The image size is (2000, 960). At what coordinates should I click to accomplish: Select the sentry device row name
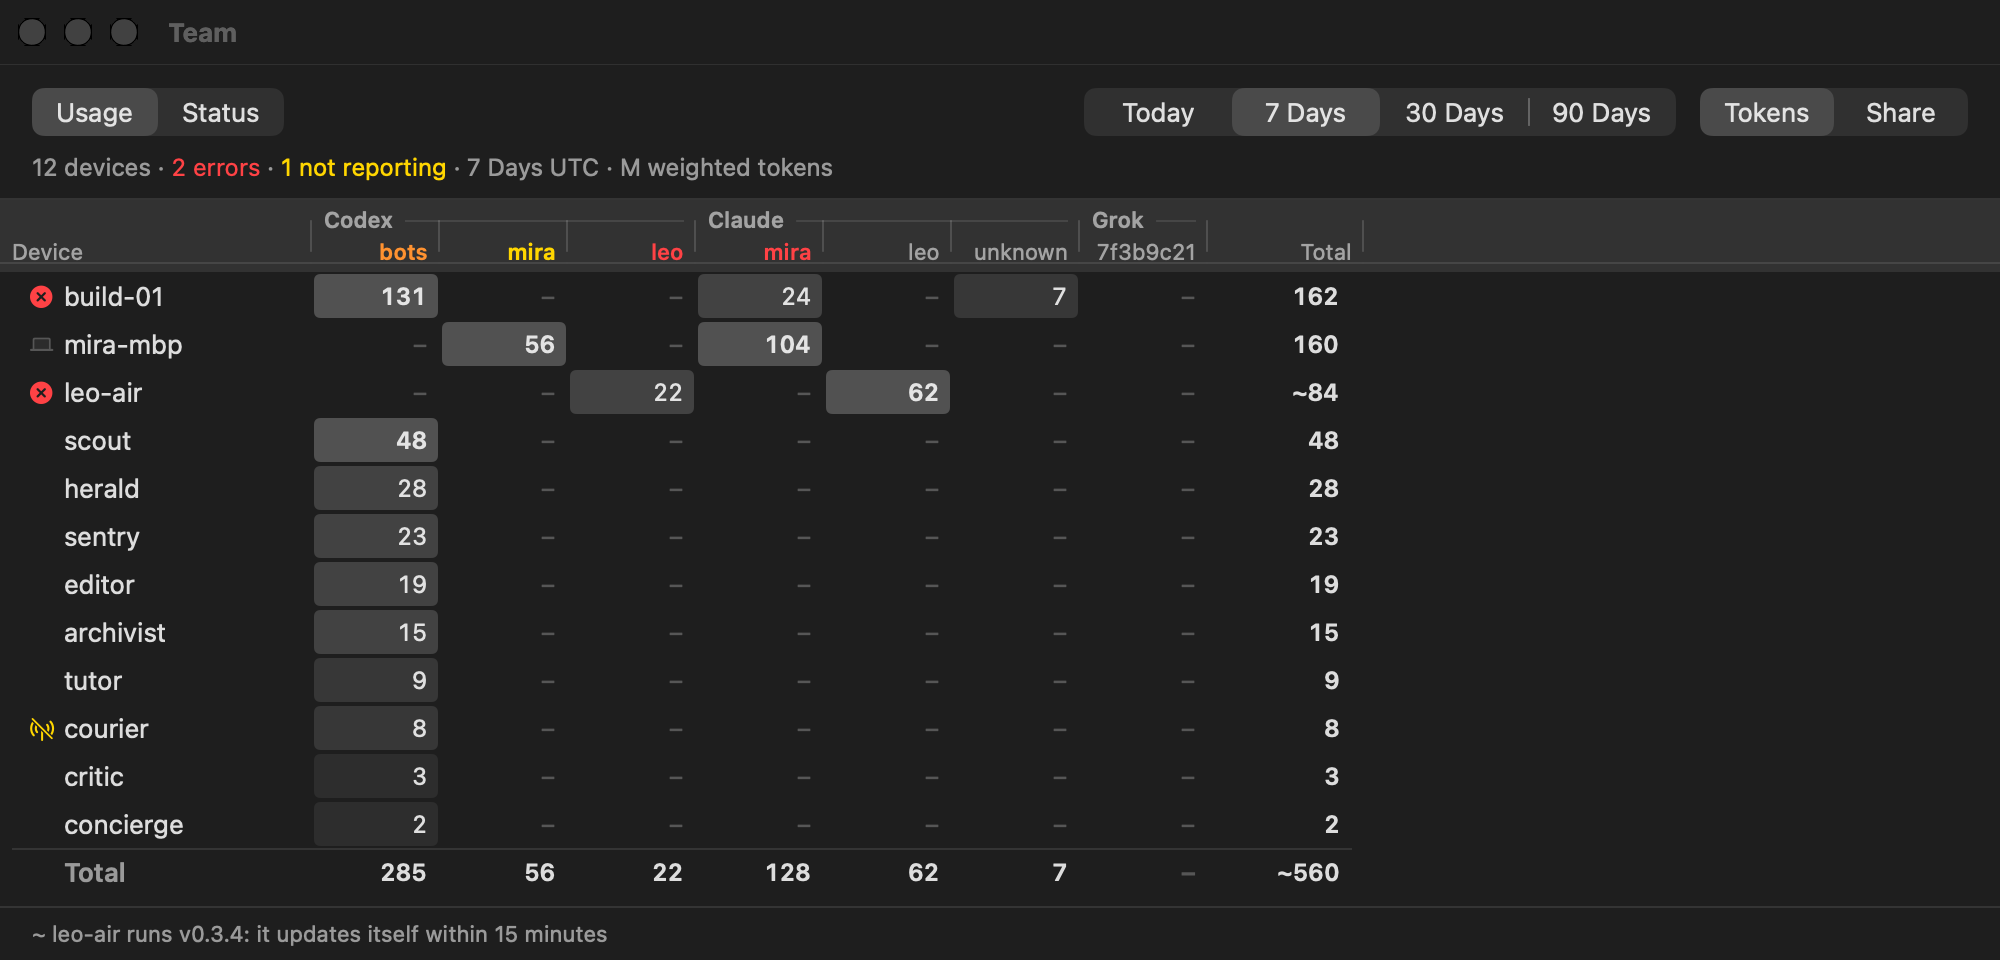coord(101,537)
